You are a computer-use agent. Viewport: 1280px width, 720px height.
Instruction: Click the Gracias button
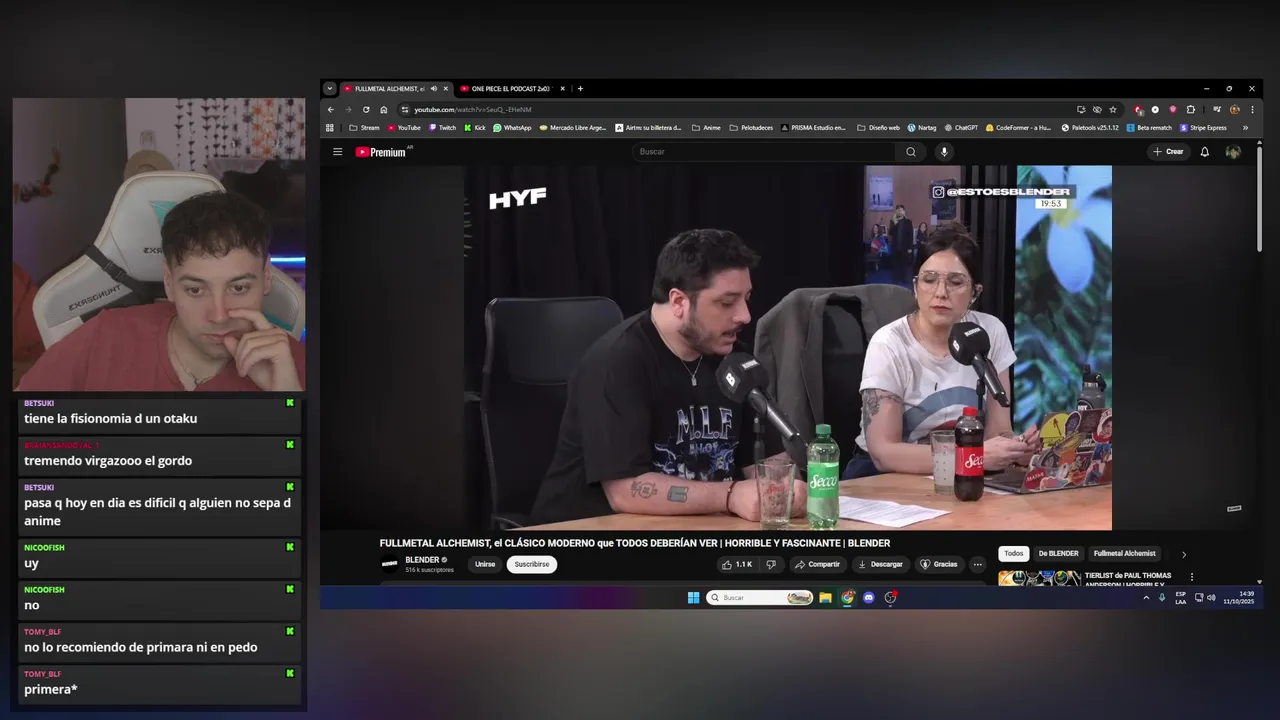point(939,564)
